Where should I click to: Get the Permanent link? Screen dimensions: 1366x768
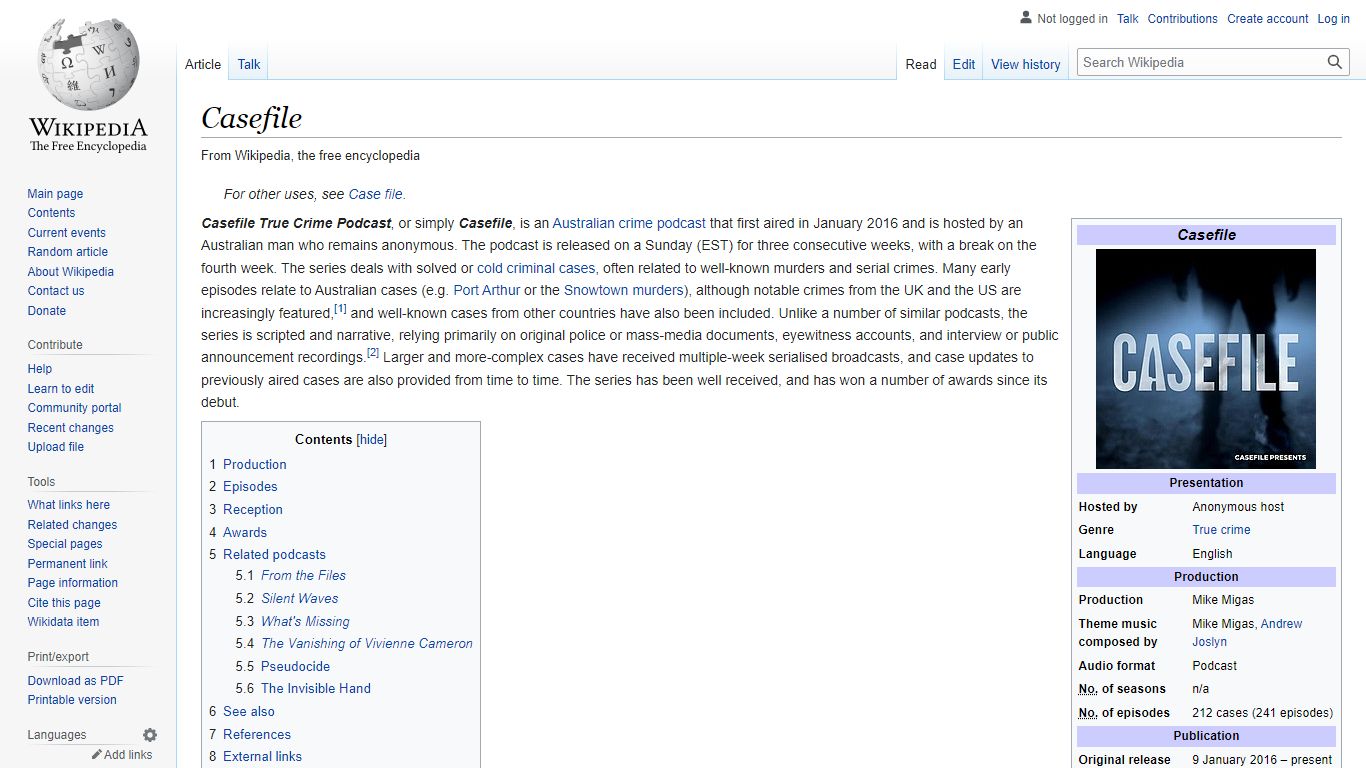(67, 564)
